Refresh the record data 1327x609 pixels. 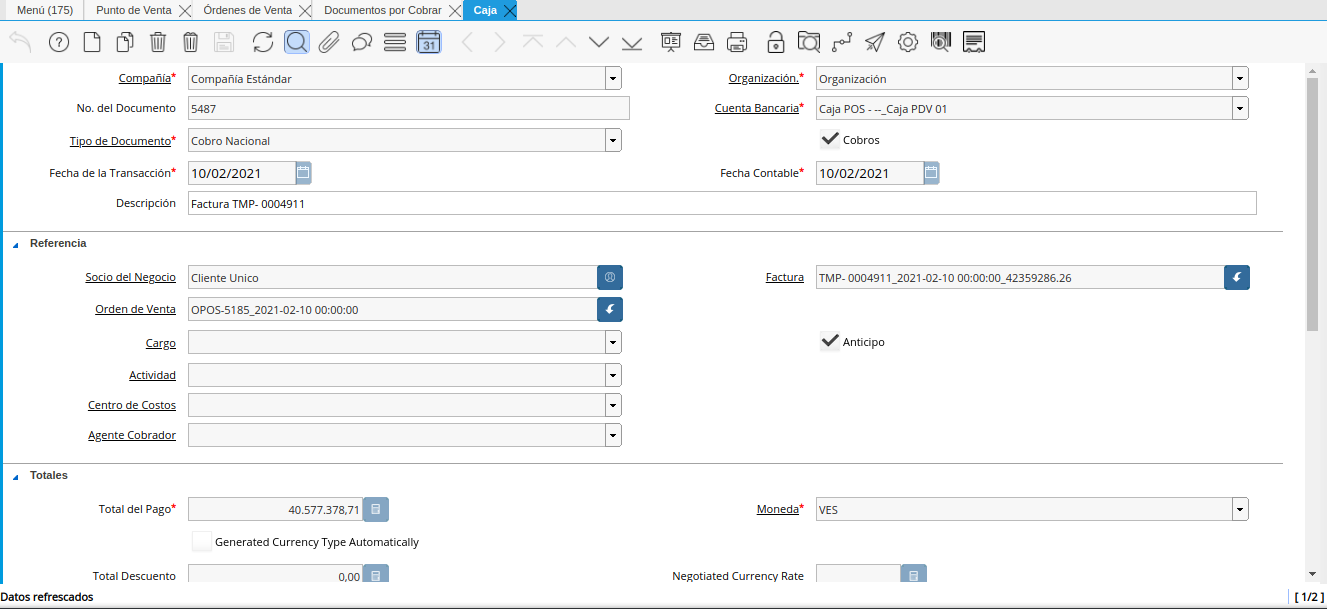click(263, 42)
